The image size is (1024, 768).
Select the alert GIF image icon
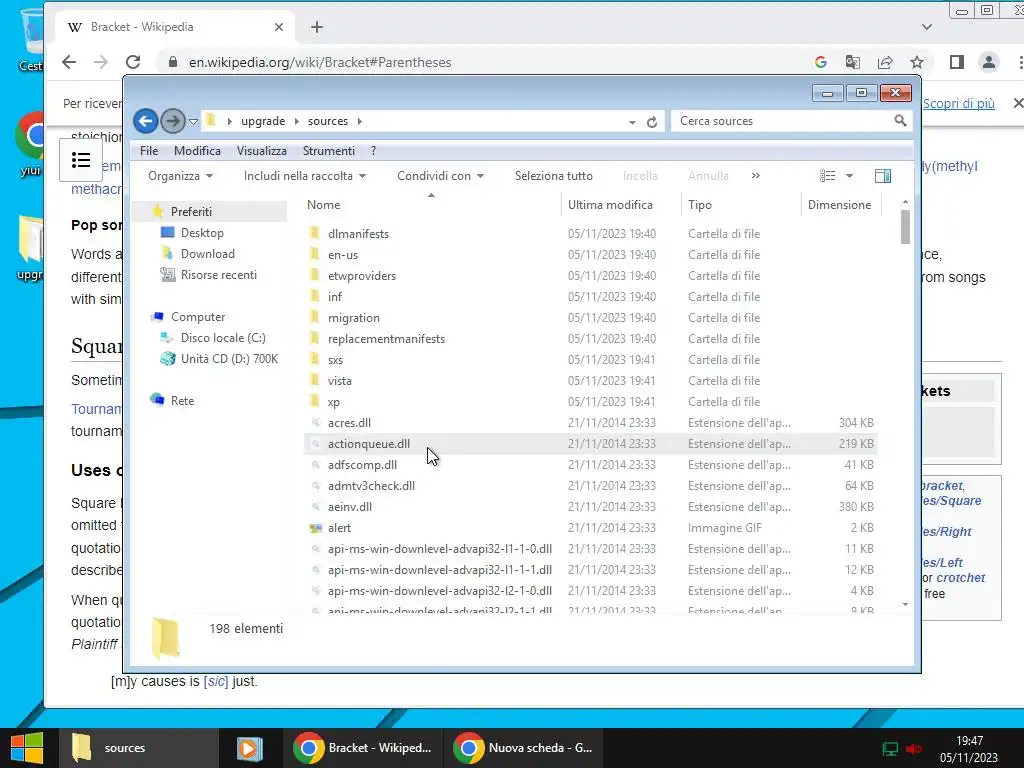pyautogui.click(x=315, y=528)
